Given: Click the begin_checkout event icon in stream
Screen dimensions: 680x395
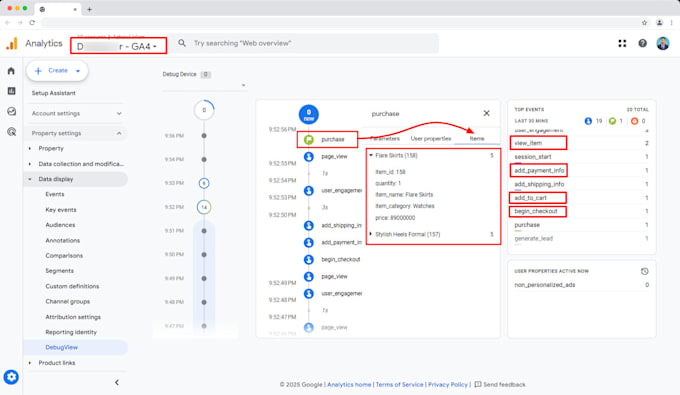Looking at the screenshot, I should [309, 259].
